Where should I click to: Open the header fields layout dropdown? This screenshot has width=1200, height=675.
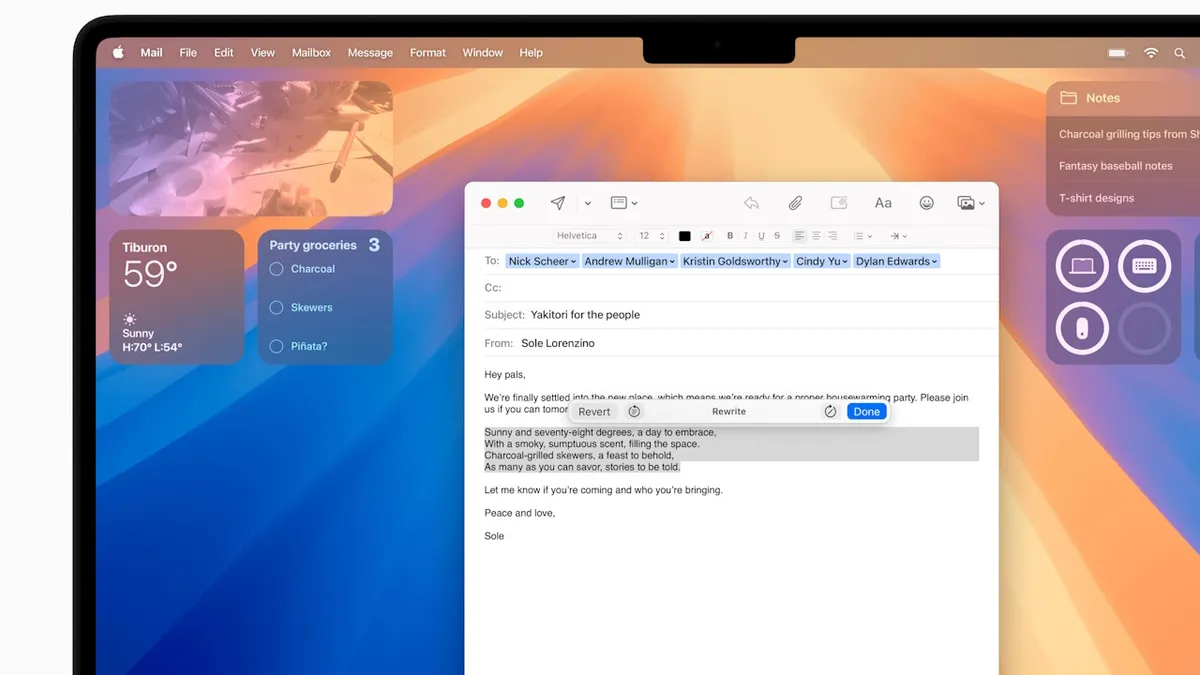pos(624,203)
